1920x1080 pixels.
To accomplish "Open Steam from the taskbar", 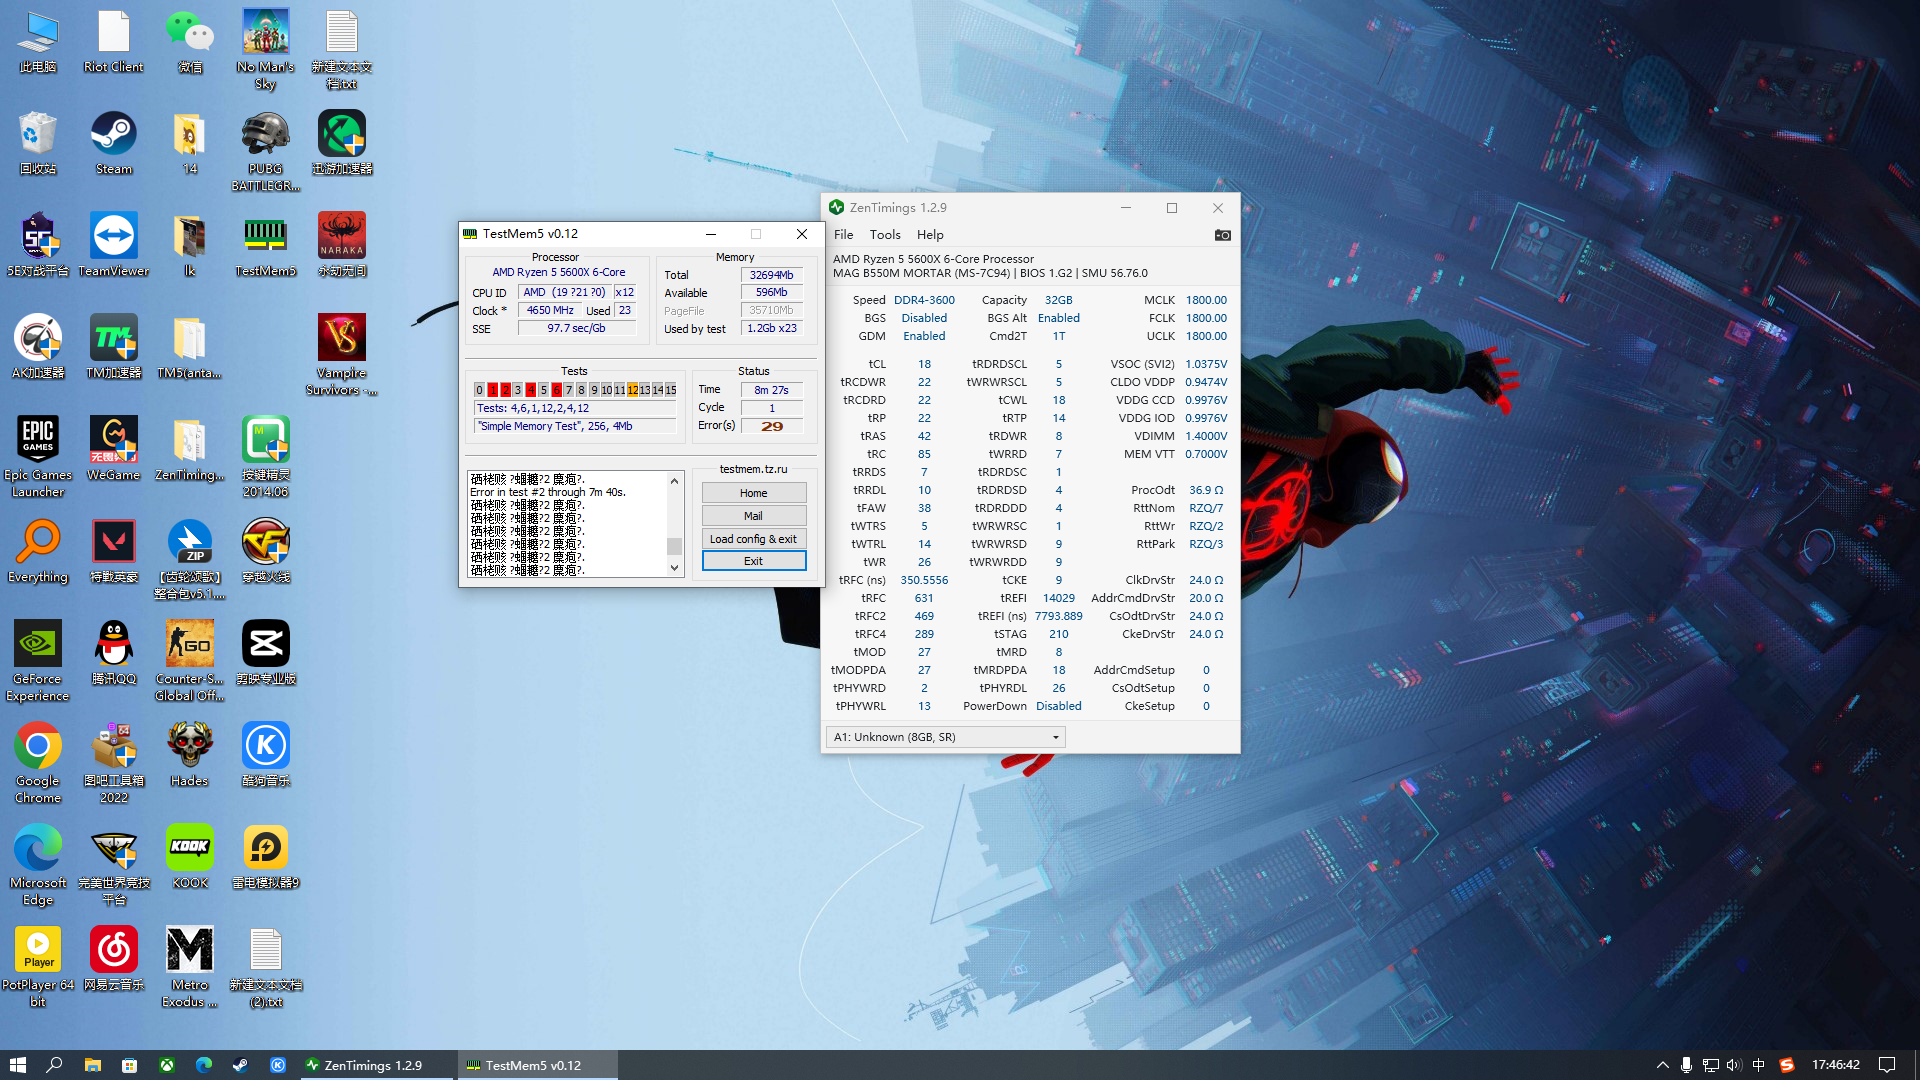I will pyautogui.click(x=241, y=1065).
